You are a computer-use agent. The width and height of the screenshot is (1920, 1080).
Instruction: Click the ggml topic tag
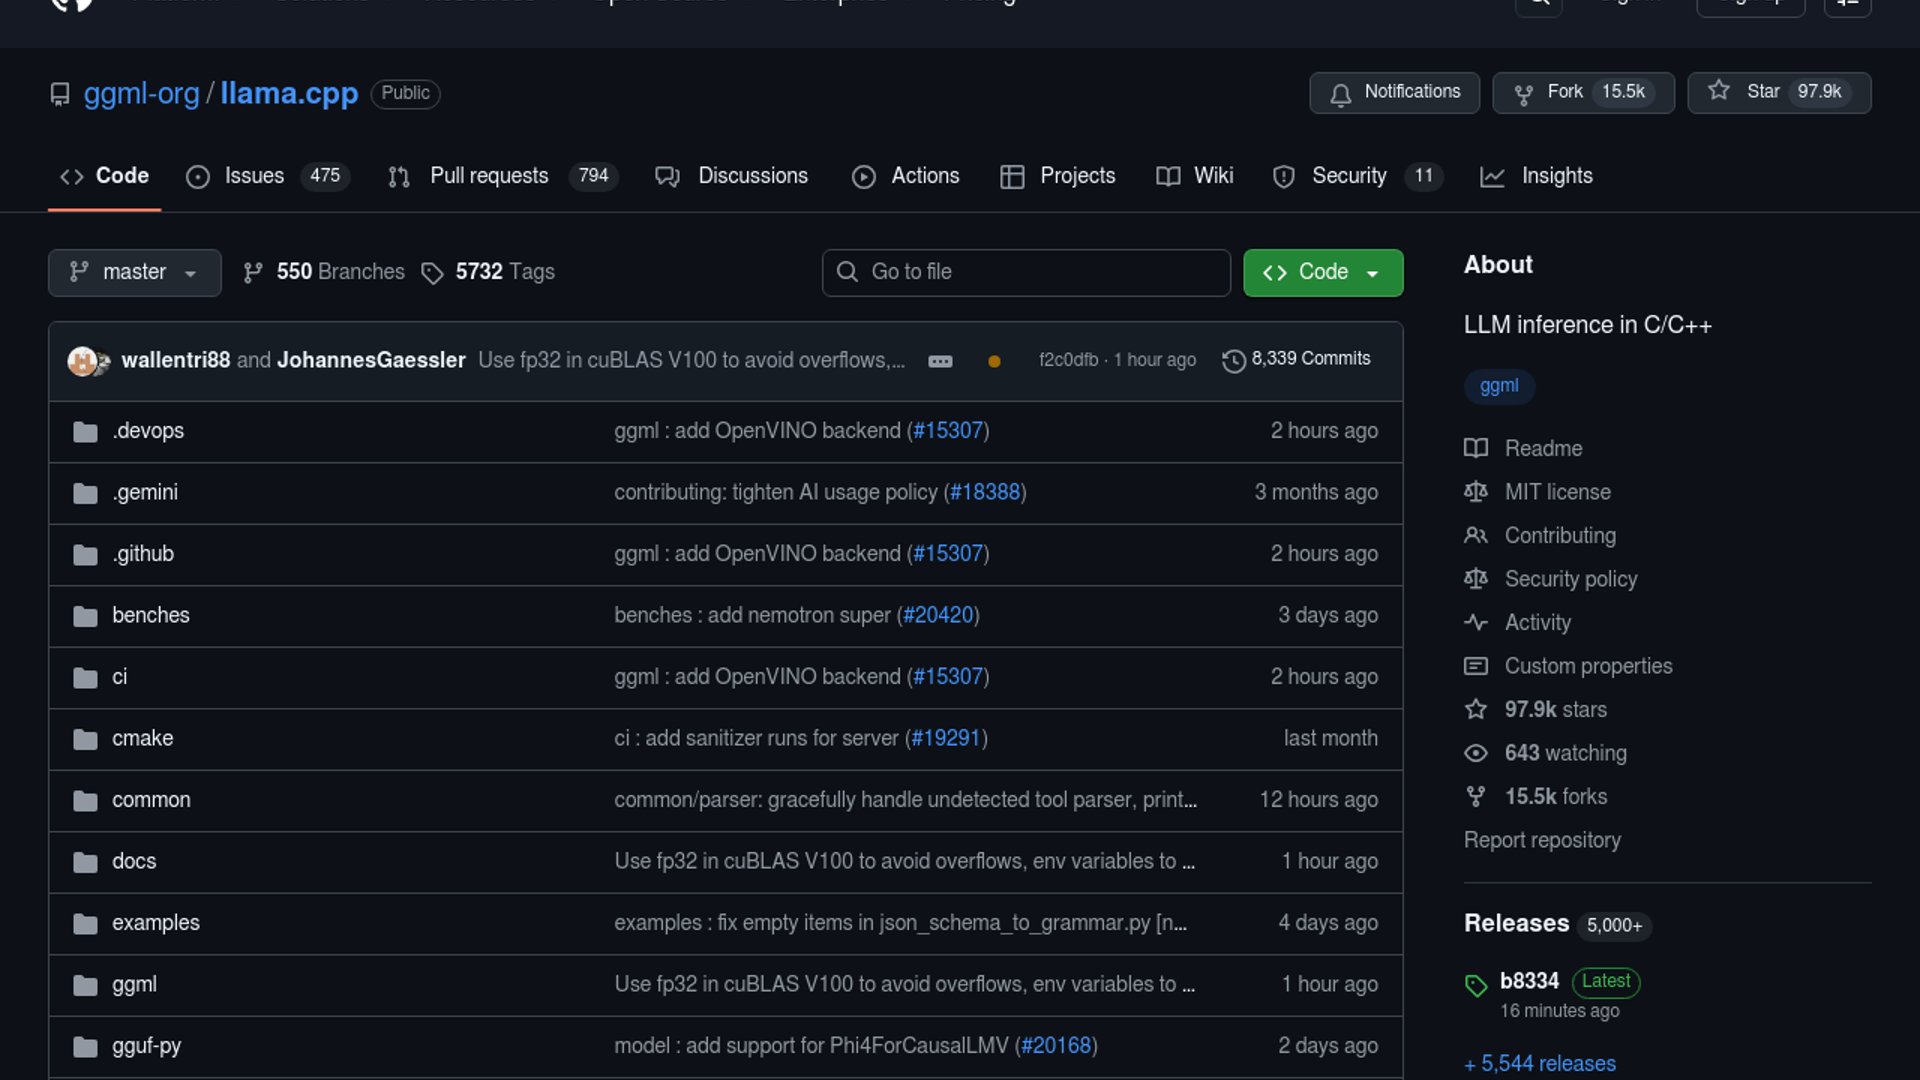tap(1498, 386)
